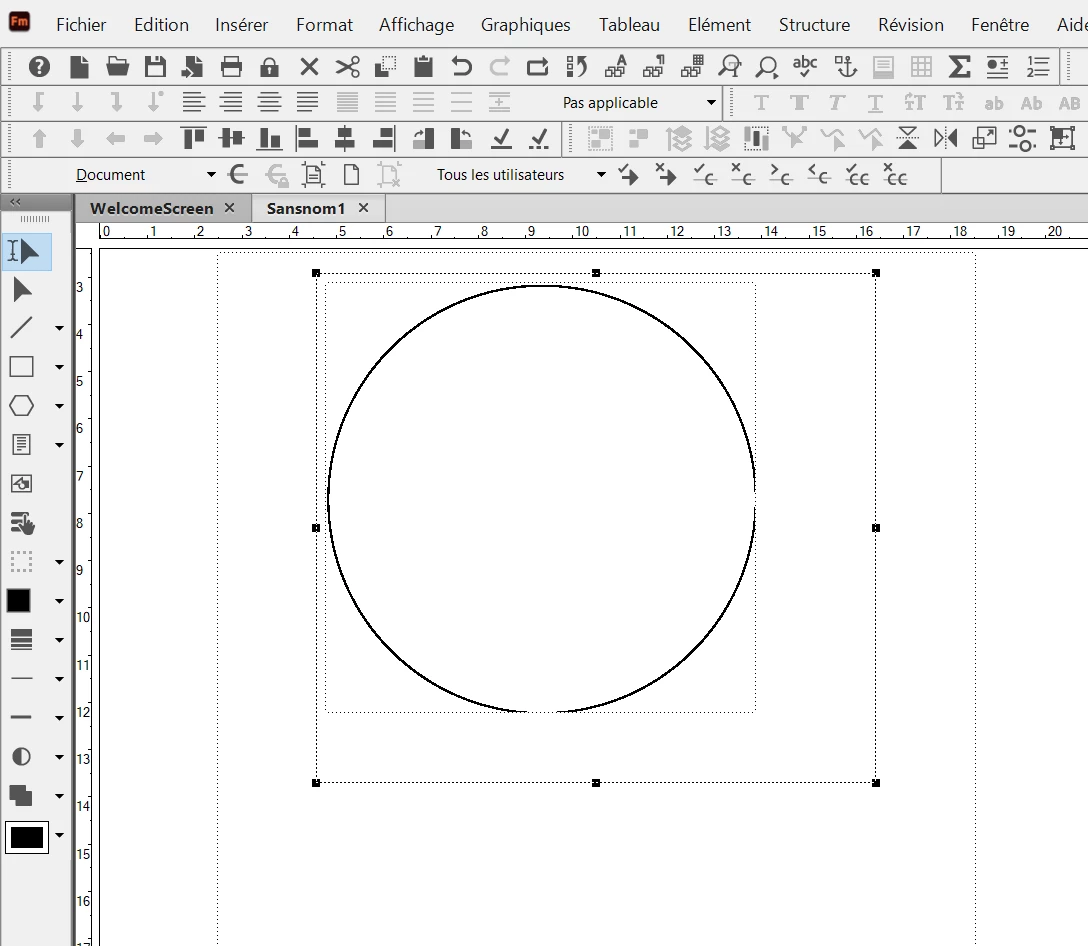Open the numbered list icon
1088x946 pixels.
click(1038, 67)
